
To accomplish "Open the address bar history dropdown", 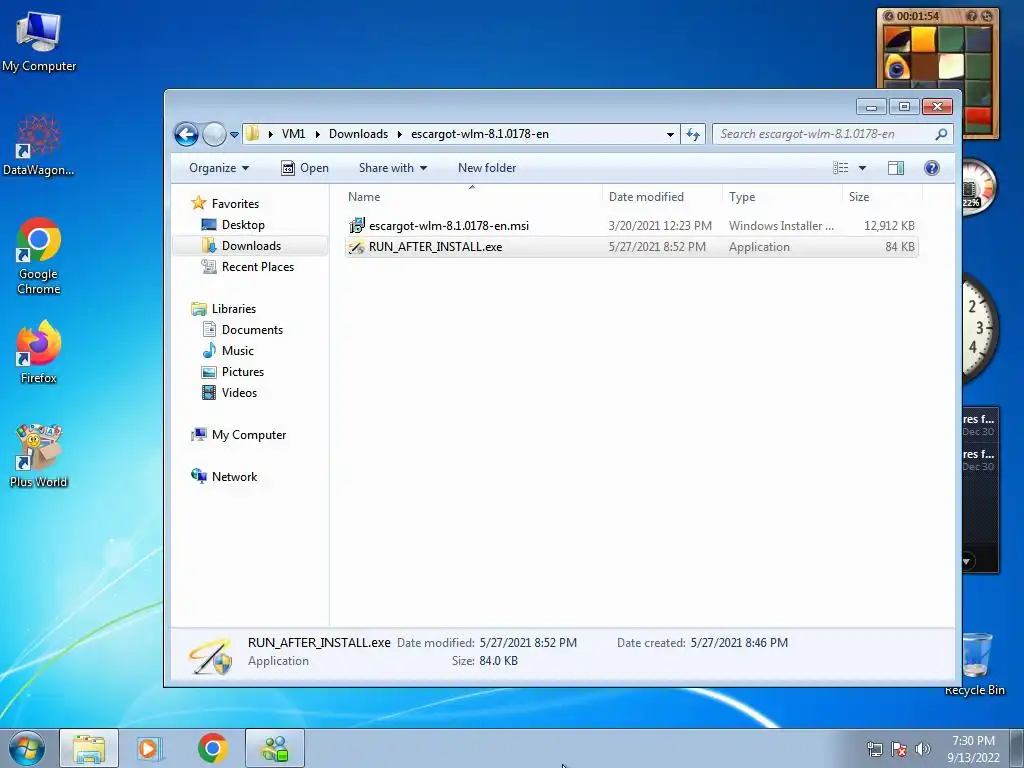I will (670, 135).
